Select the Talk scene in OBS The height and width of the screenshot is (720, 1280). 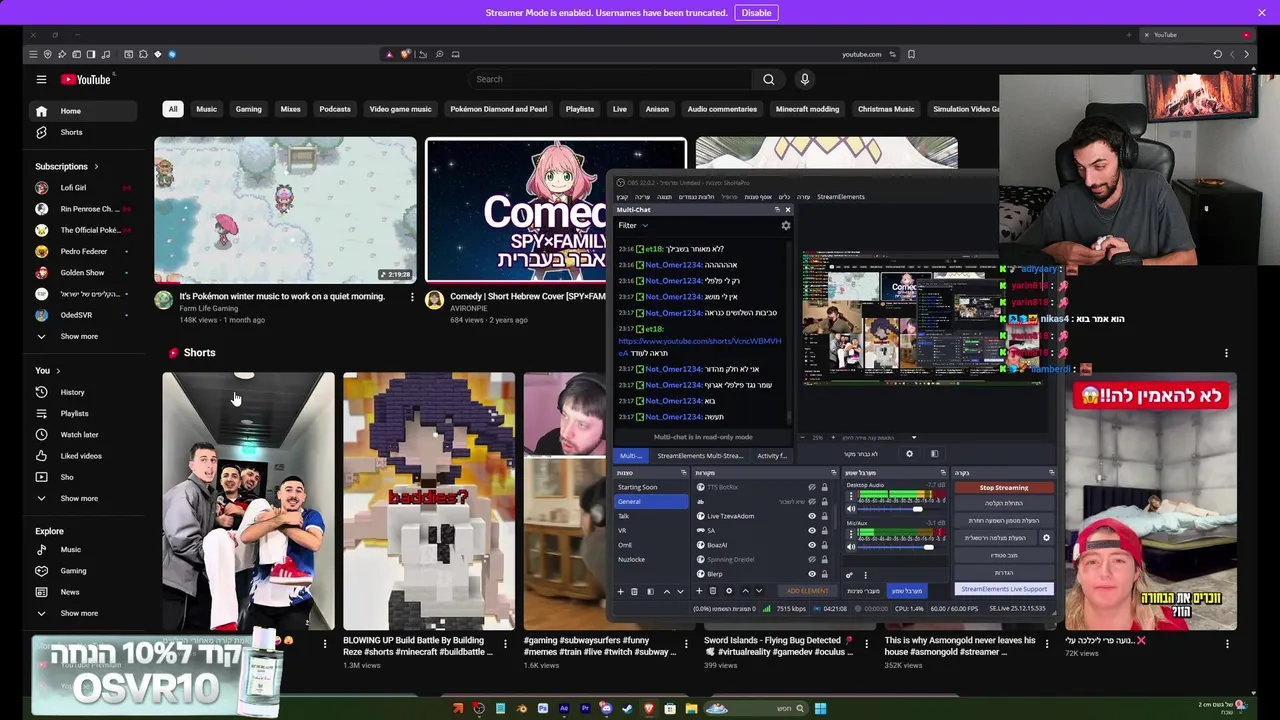tap(650, 516)
